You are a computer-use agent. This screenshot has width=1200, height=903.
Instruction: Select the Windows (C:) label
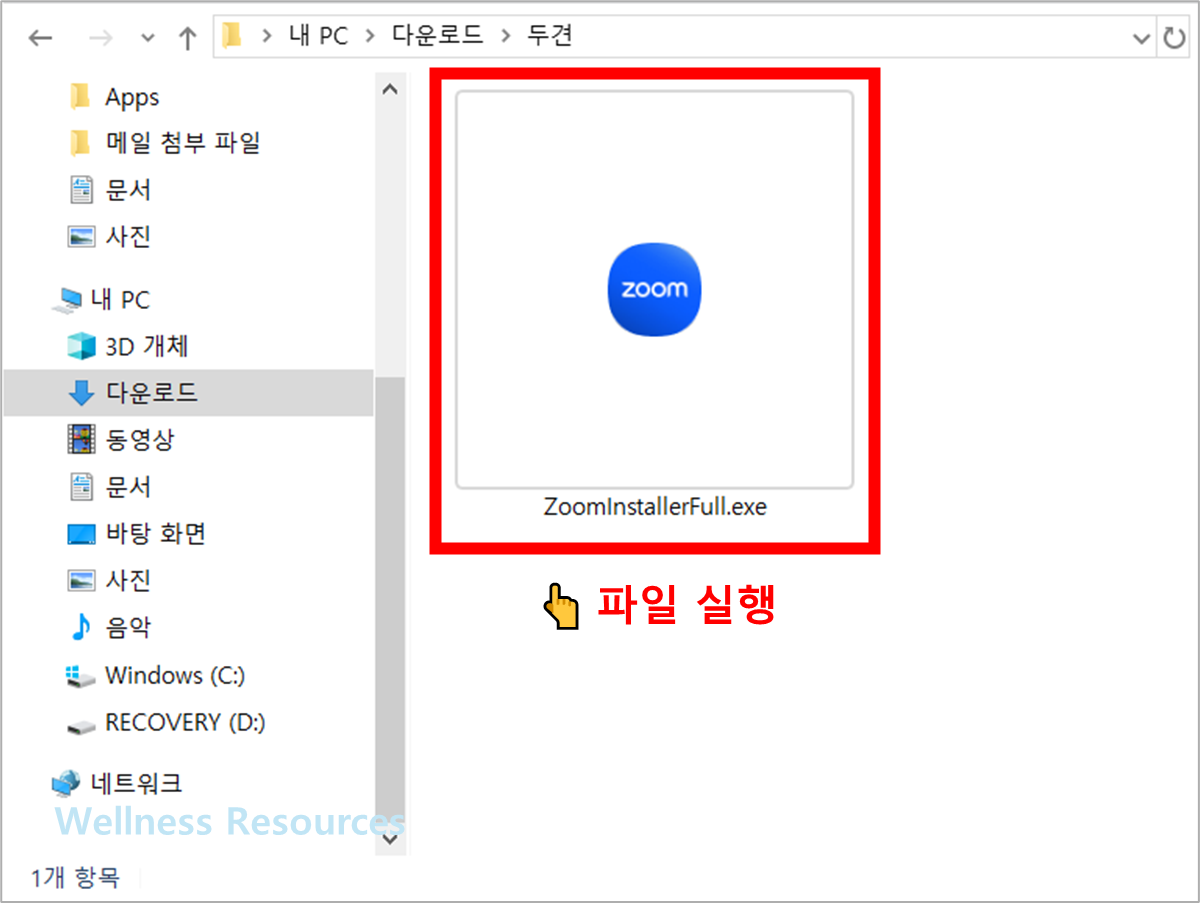175,675
